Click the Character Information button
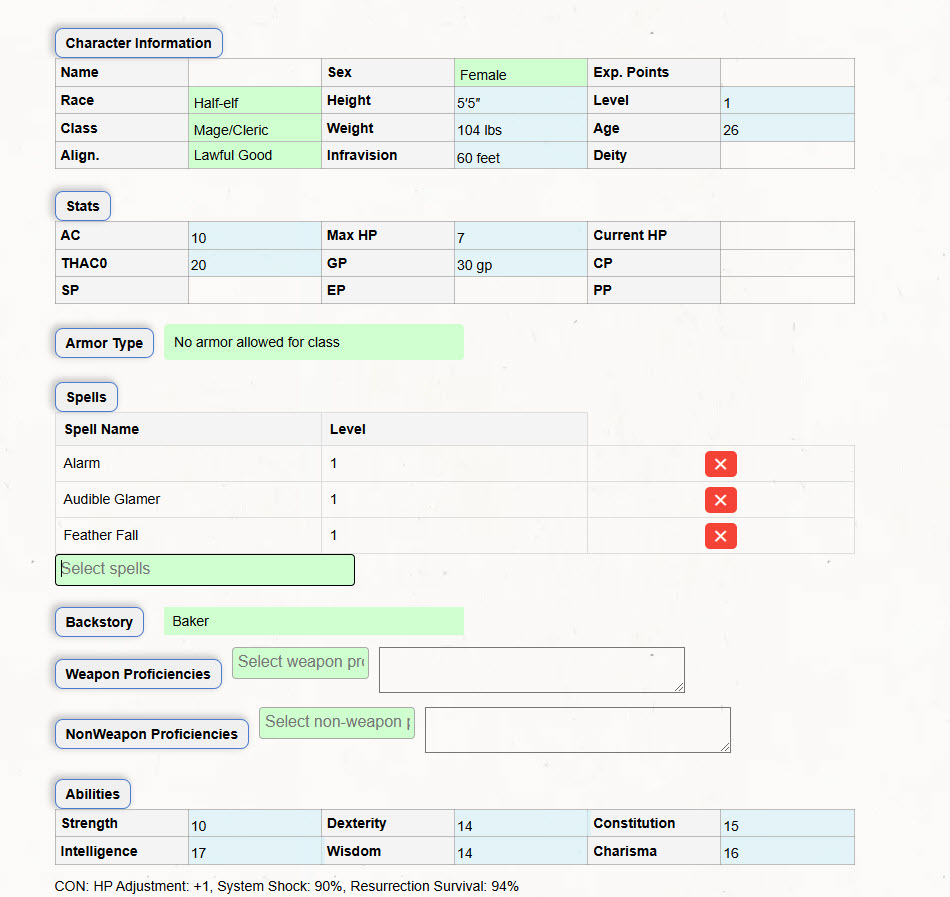This screenshot has height=897, width=950. tap(139, 43)
